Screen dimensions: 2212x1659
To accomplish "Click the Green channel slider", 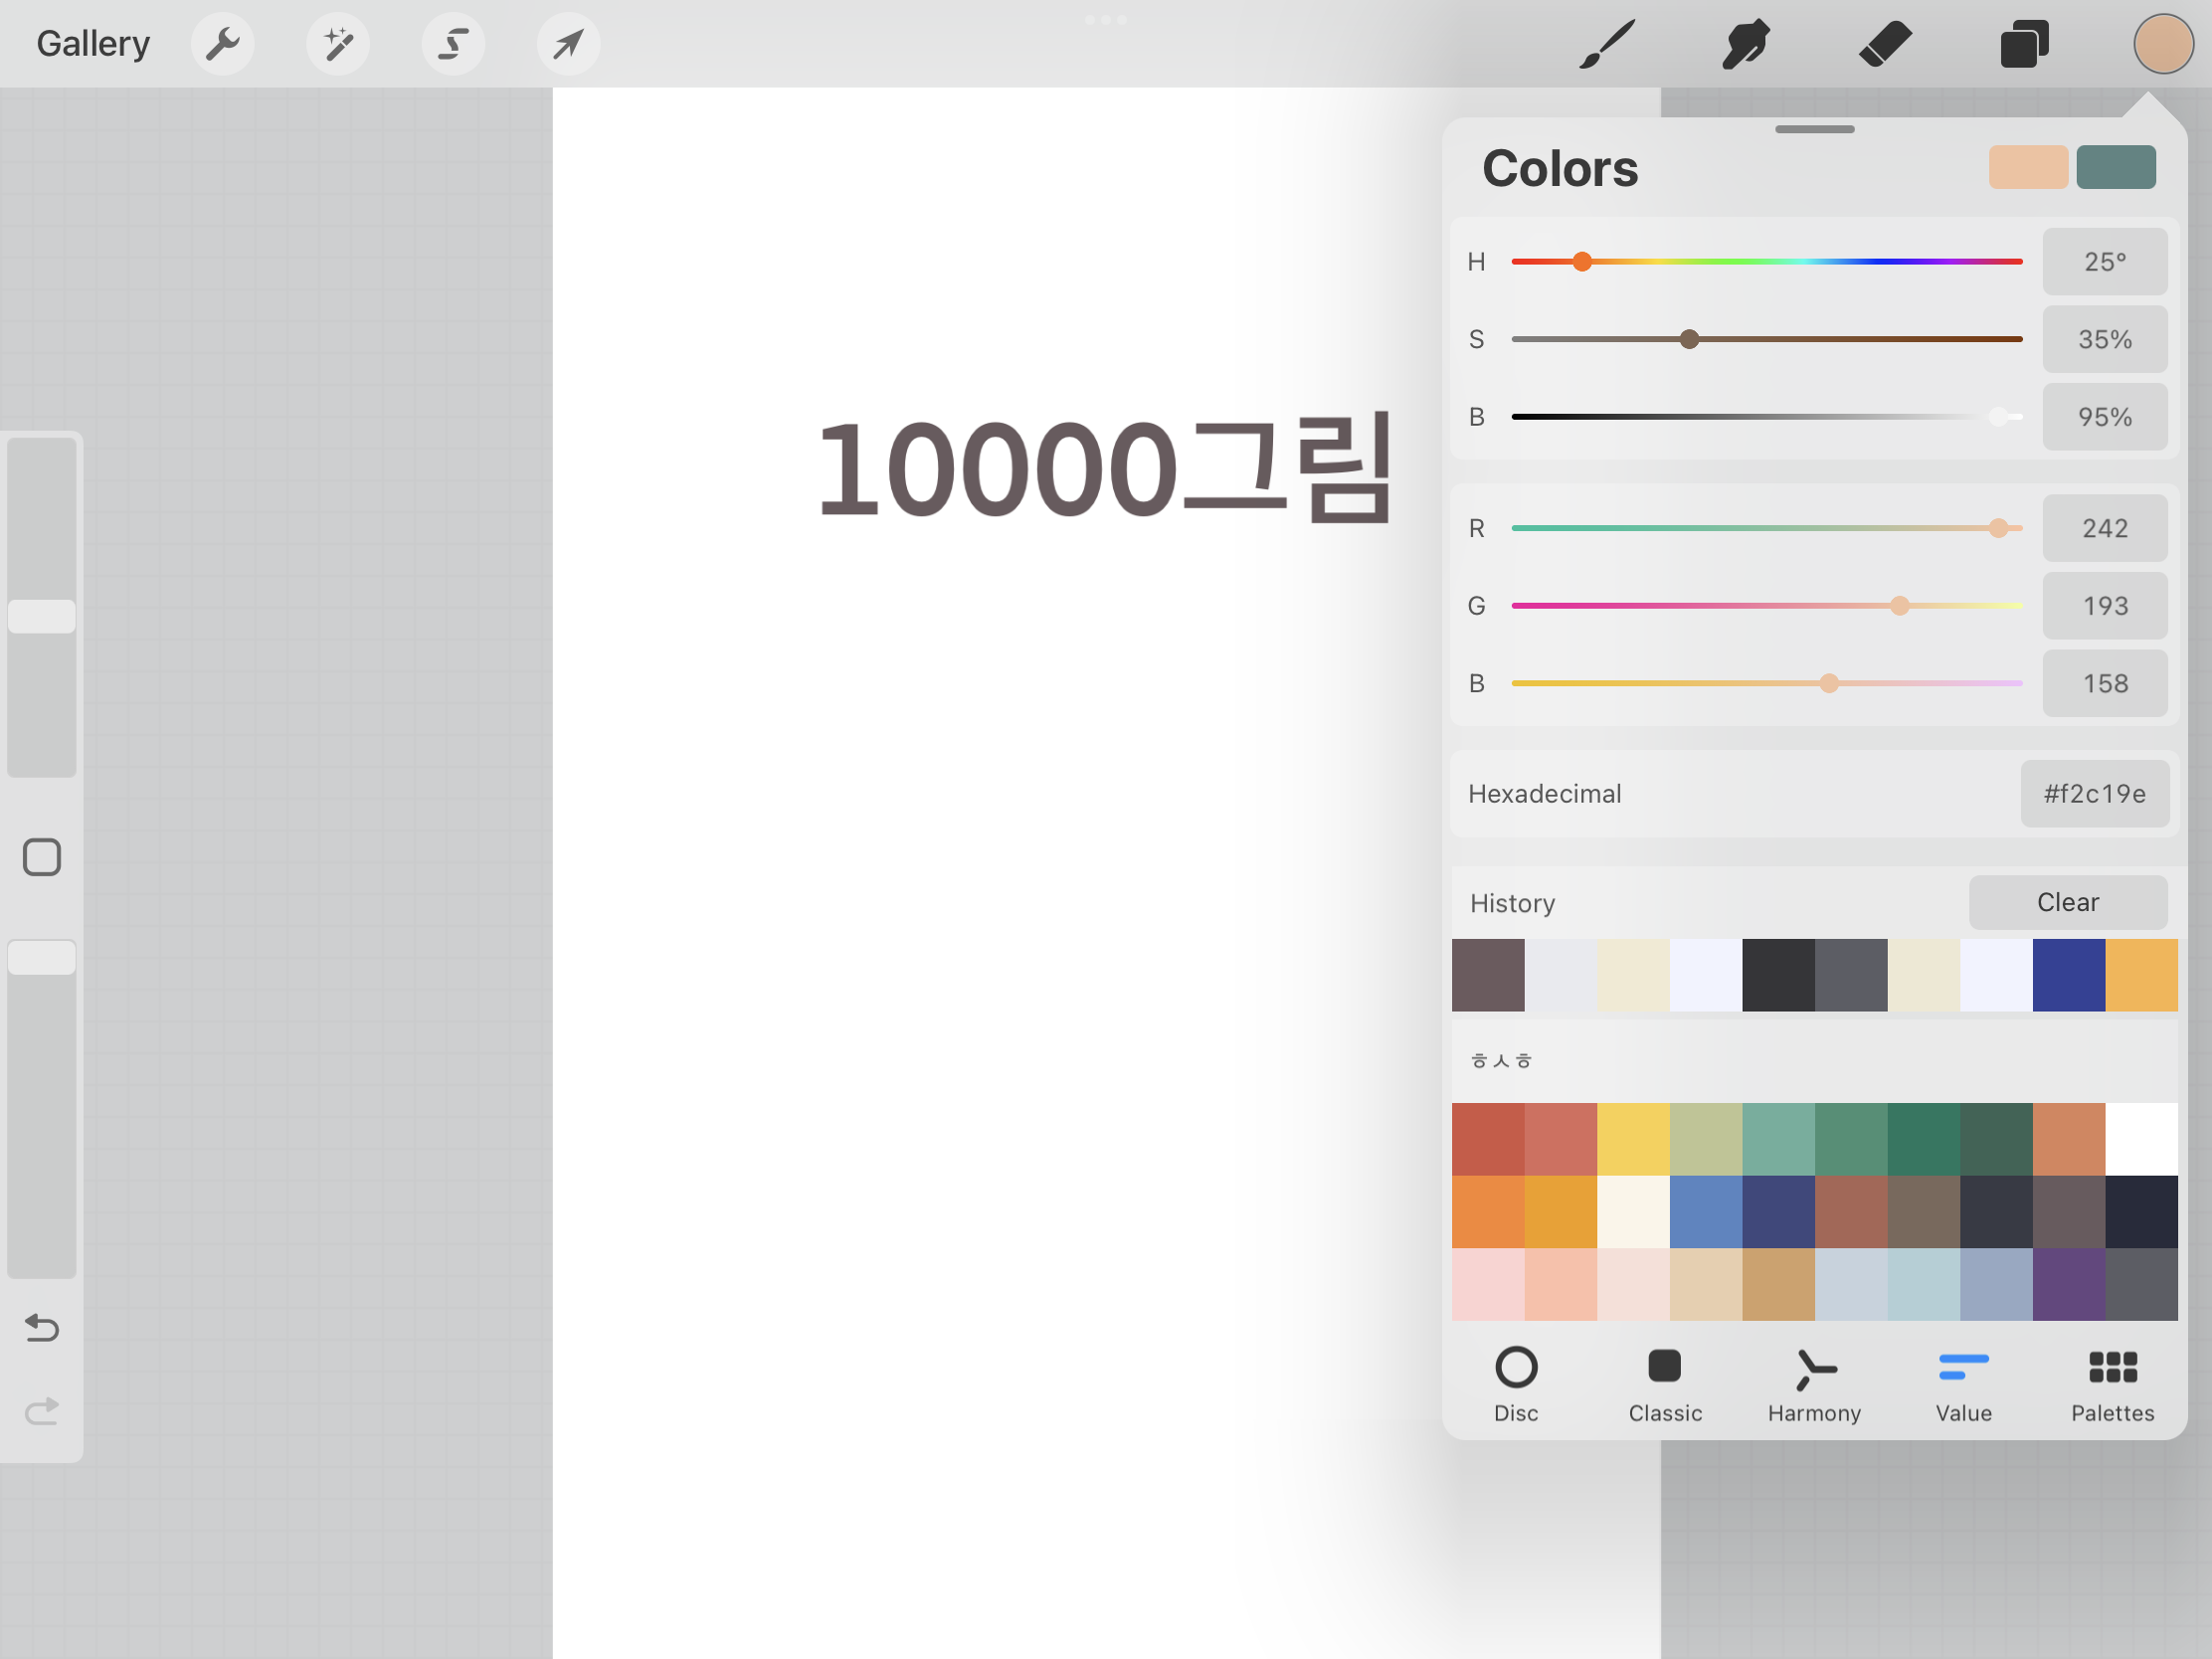I will click(1767, 606).
